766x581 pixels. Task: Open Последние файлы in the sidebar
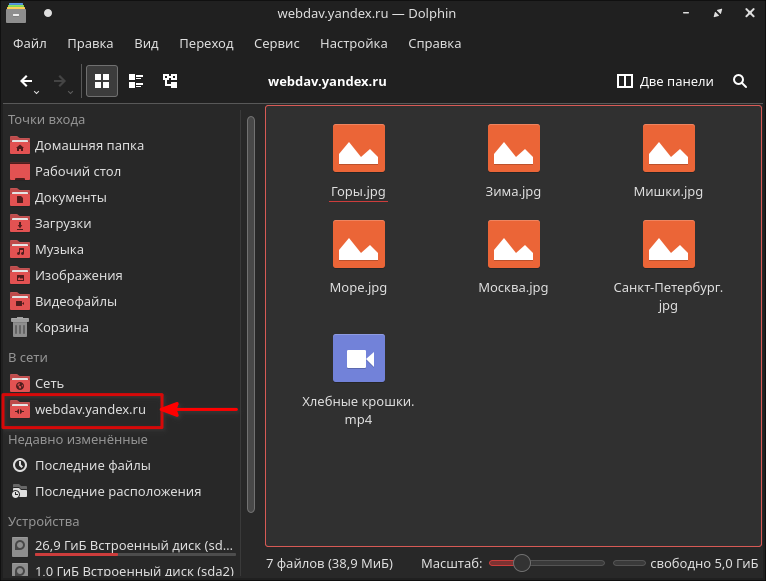pyautogui.click(x=92, y=465)
